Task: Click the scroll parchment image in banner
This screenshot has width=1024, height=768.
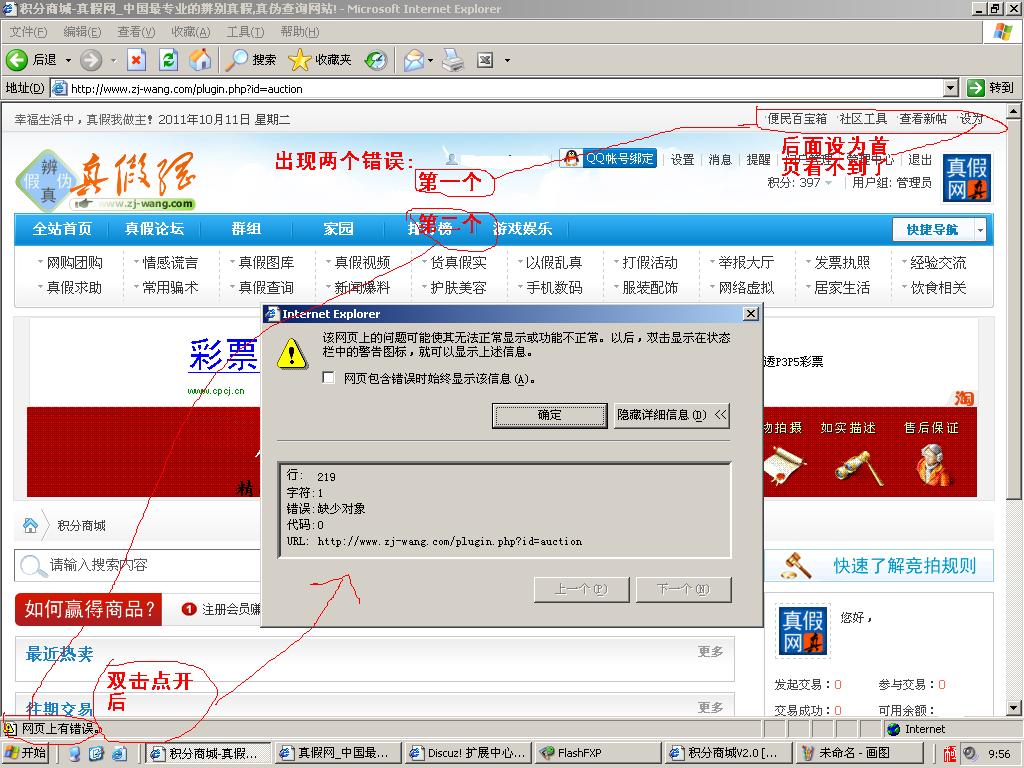Action: tap(783, 465)
